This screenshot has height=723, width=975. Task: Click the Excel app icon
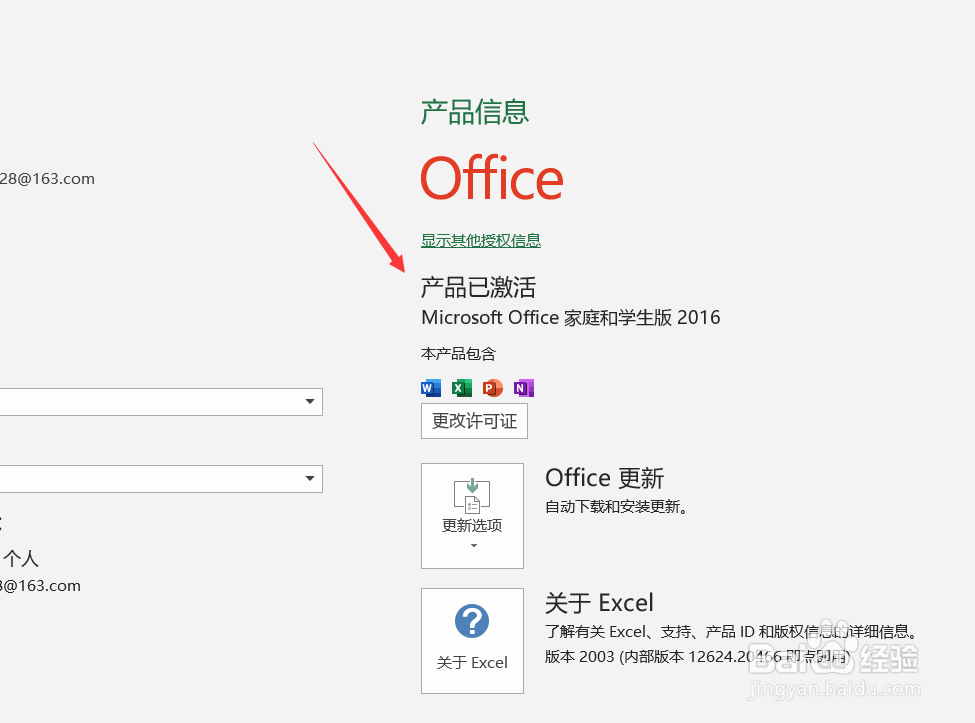click(461, 388)
